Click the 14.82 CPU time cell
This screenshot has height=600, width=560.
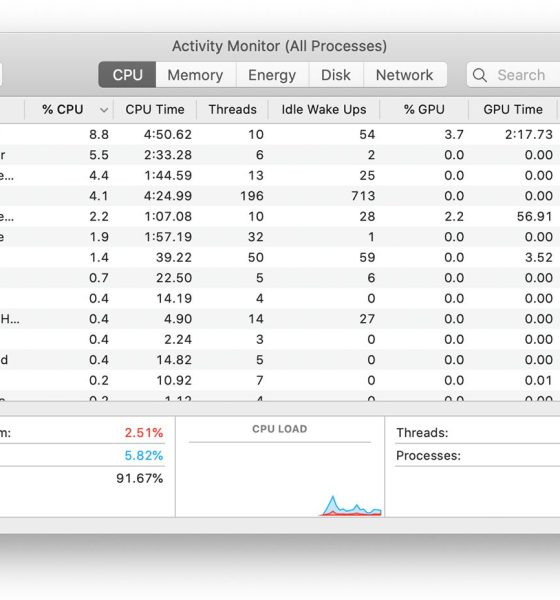click(x=174, y=360)
